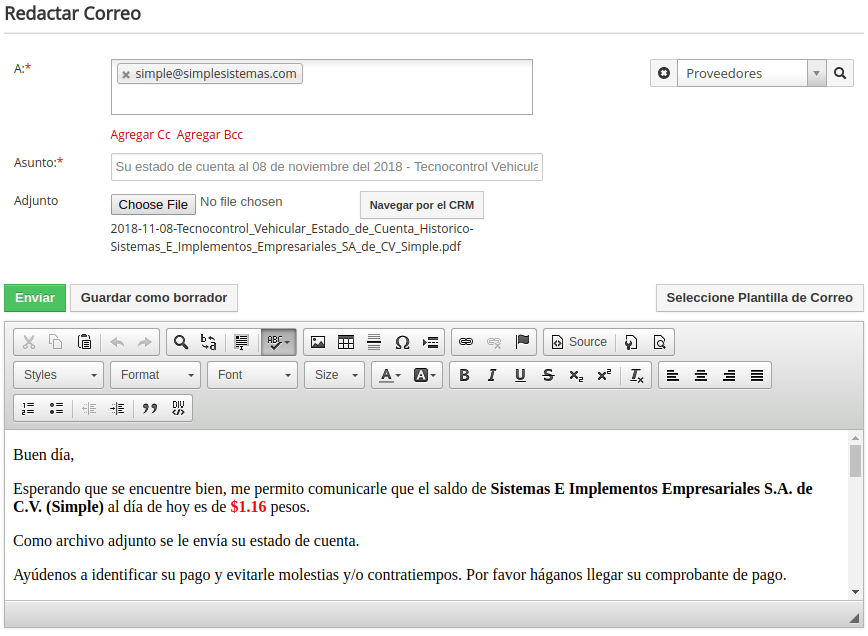Screen dimensions: 868x636
Task: Click the round icon left of Proveedores
Action: [x=664, y=73]
